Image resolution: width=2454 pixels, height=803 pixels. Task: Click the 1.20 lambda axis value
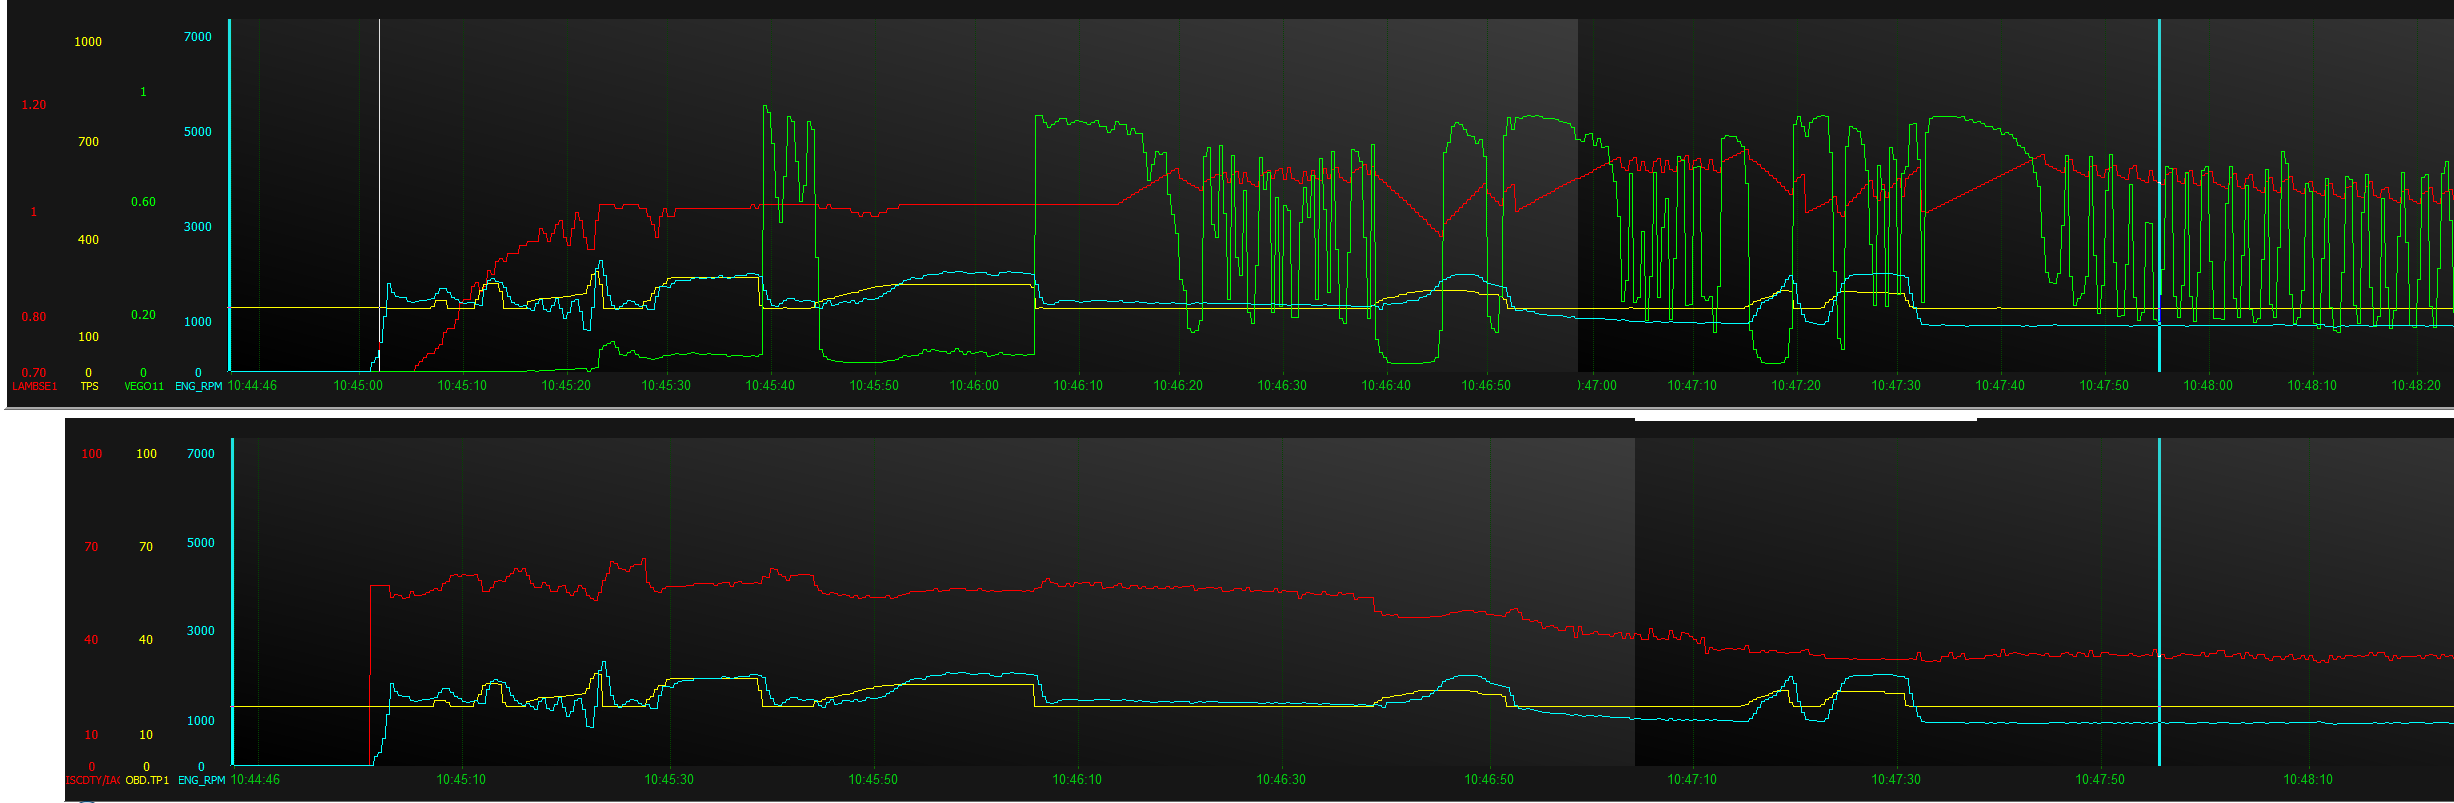coord(34,105)
